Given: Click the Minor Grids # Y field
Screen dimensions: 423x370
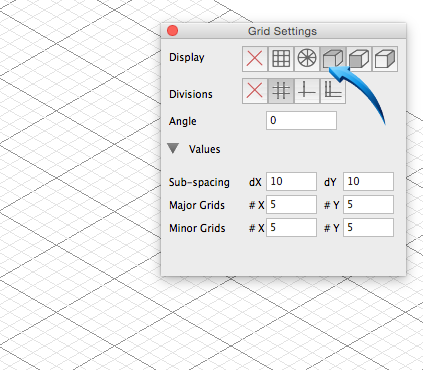Looking at the screenshot, I should pos(368,227).
